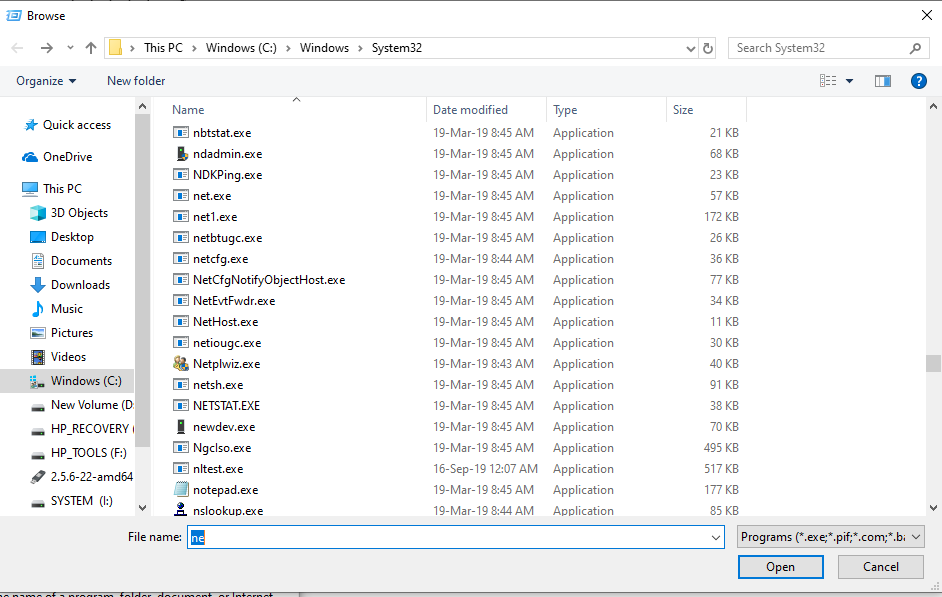Toggle the preview pane icon

[x=883, y=81]
